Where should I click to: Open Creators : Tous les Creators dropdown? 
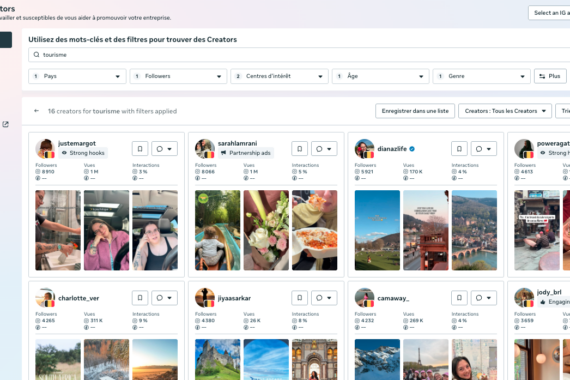coord(505,111)
